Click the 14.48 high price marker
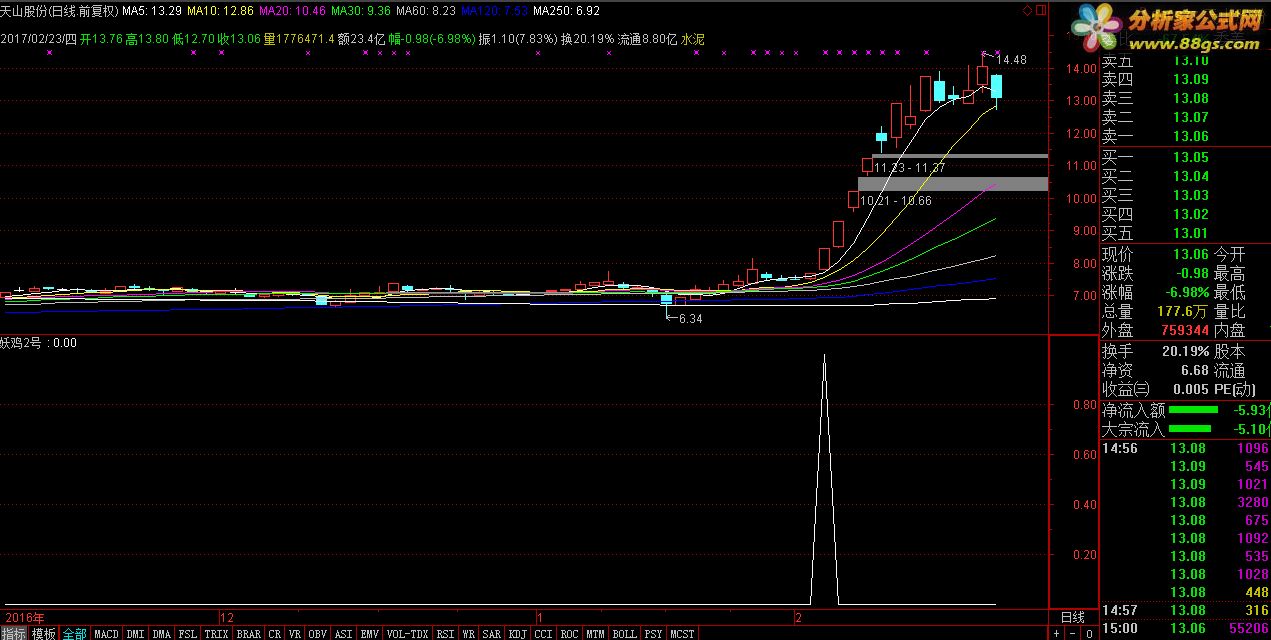The height and width of the screenshot is (640, 1271). (1012, 60)
